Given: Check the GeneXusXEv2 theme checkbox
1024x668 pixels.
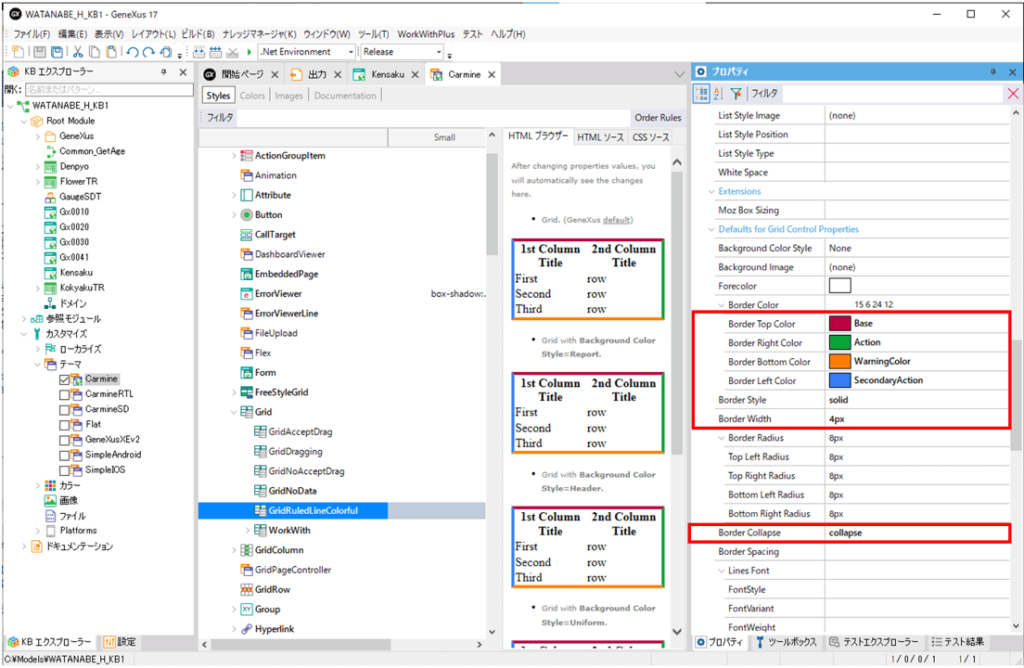Looking at the screenshot, I should [x=64, y=440].
